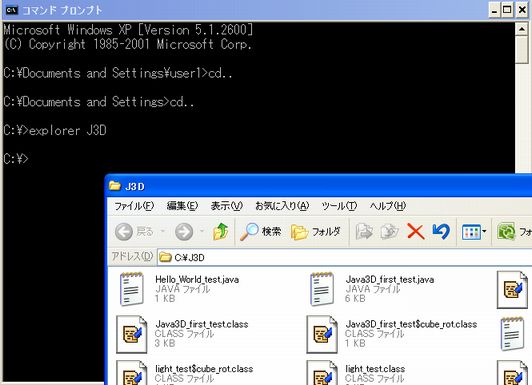Open the Views dropdown button

coord(474,232)
